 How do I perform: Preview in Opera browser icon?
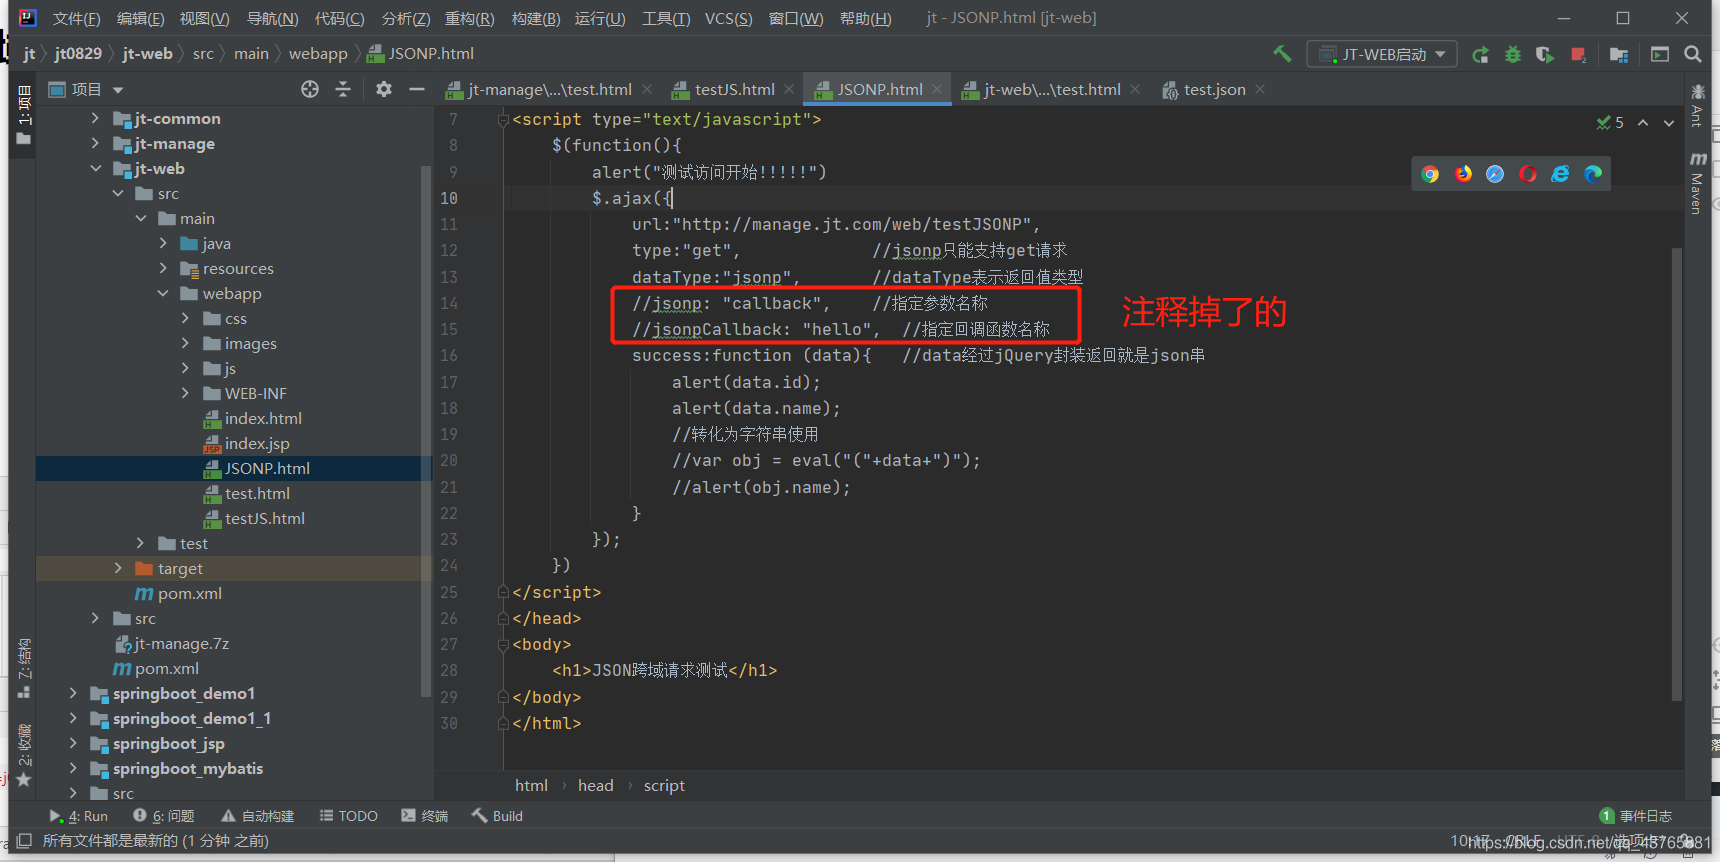tap(1528, 174)
